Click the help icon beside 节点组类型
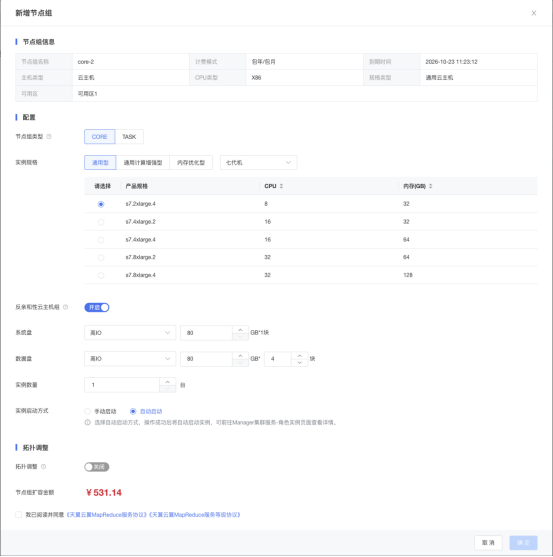 tap(49, 136)
